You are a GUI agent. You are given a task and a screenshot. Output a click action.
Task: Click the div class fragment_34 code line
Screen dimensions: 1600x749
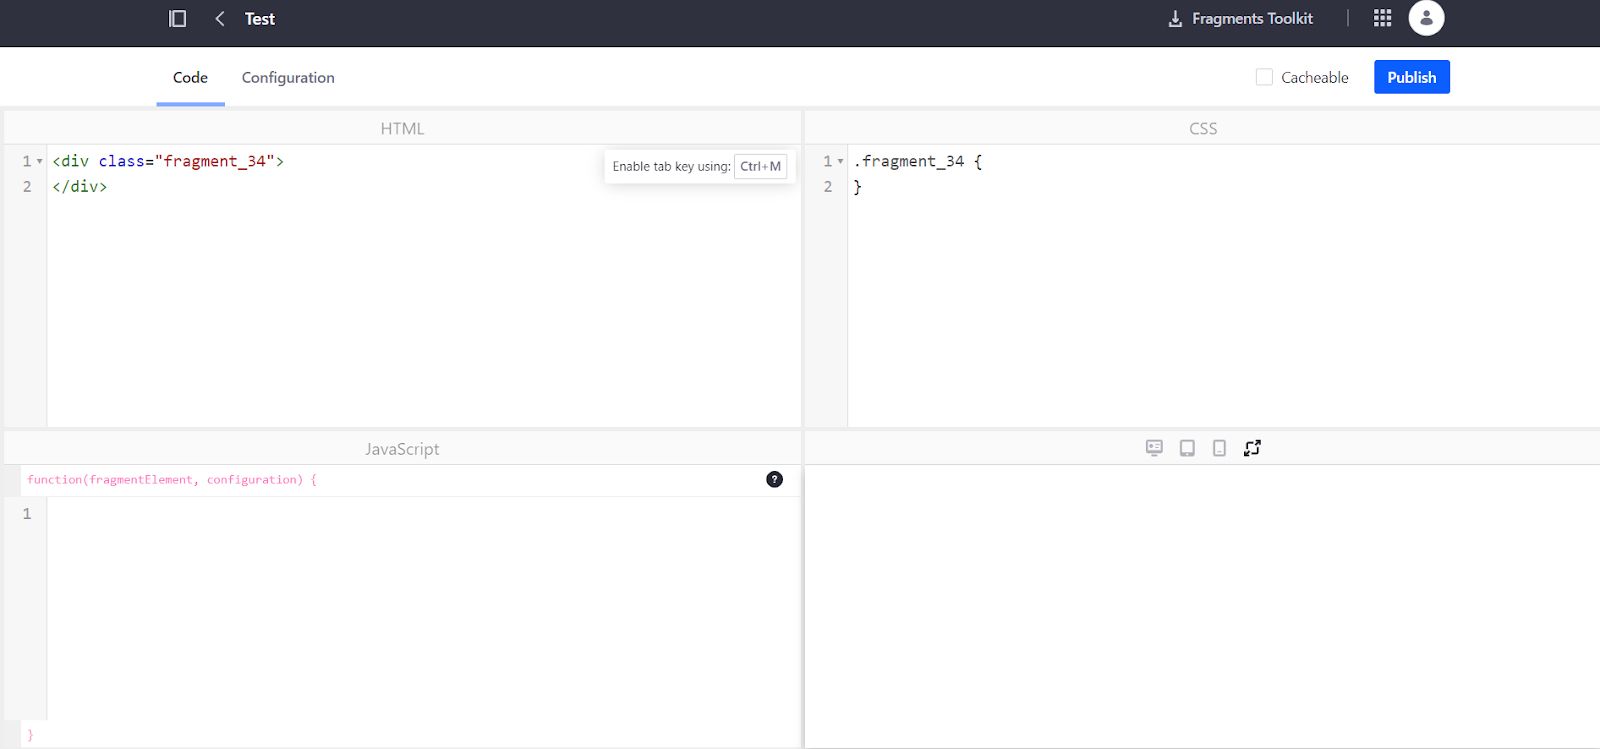tap(168, 161)
